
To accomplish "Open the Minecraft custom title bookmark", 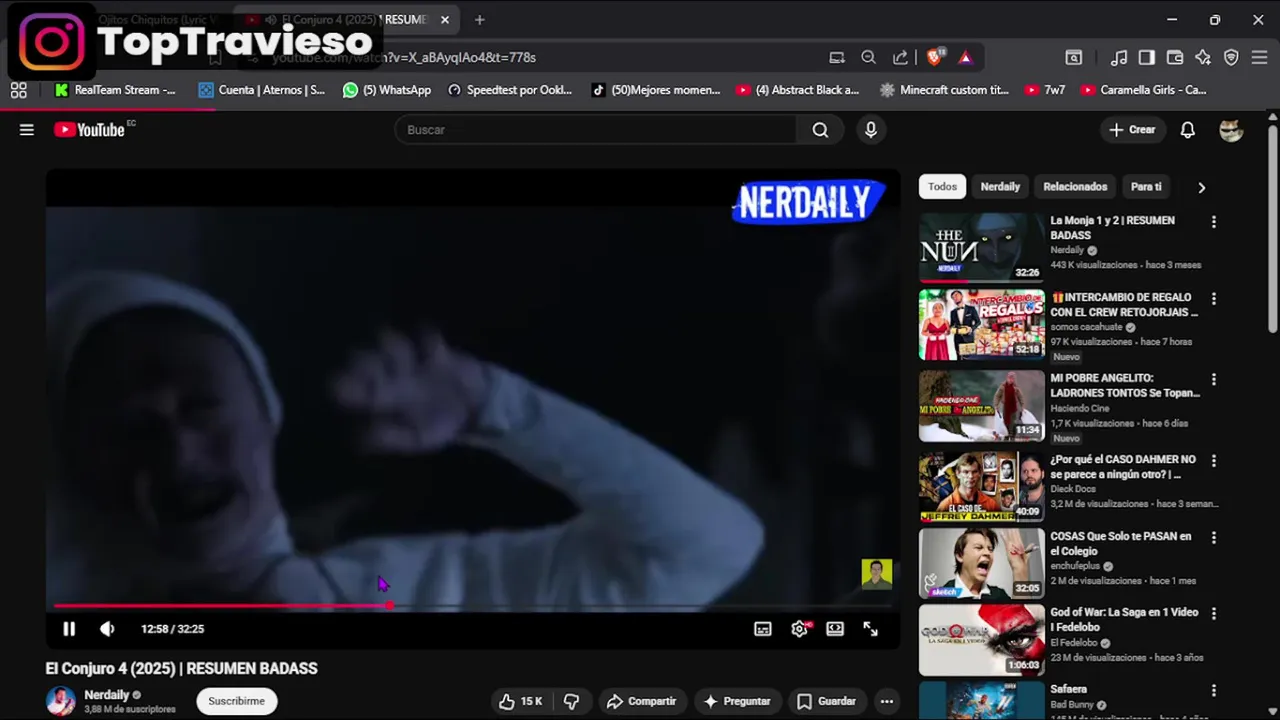I will tap(944, 90).
